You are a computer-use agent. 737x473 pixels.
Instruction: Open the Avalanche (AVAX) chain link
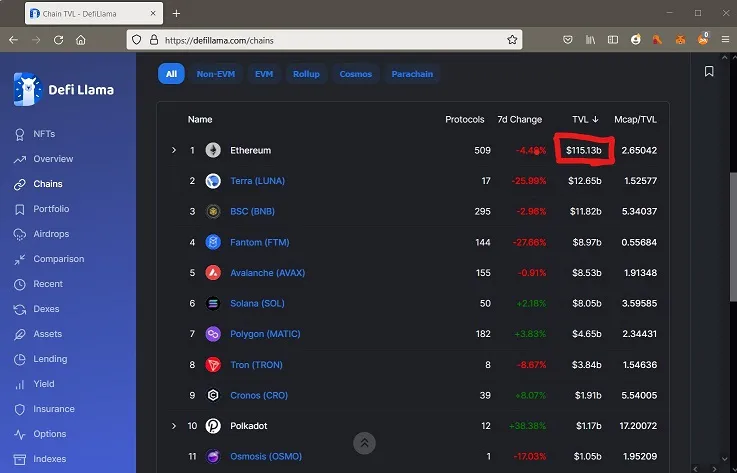coord(267,273)
